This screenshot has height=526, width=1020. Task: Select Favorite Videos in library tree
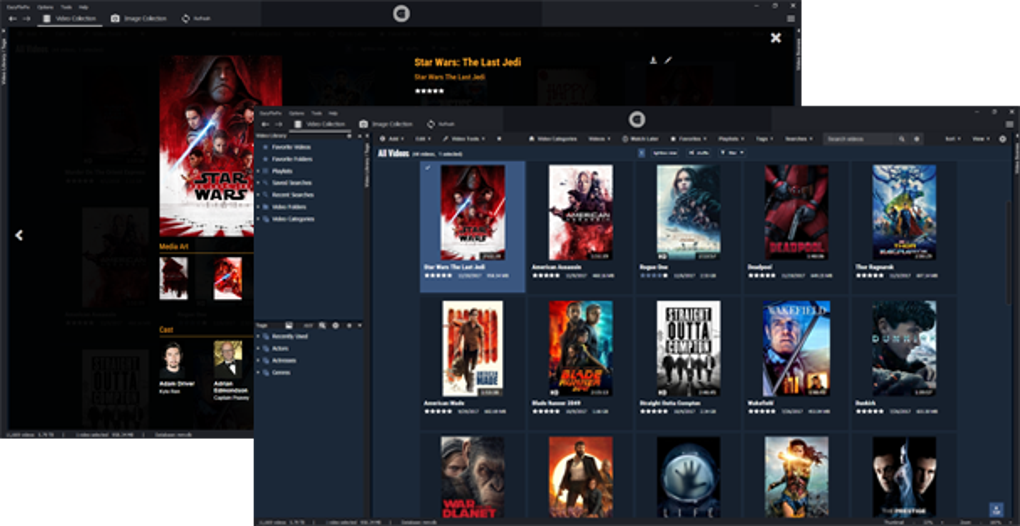click(292, 147)
